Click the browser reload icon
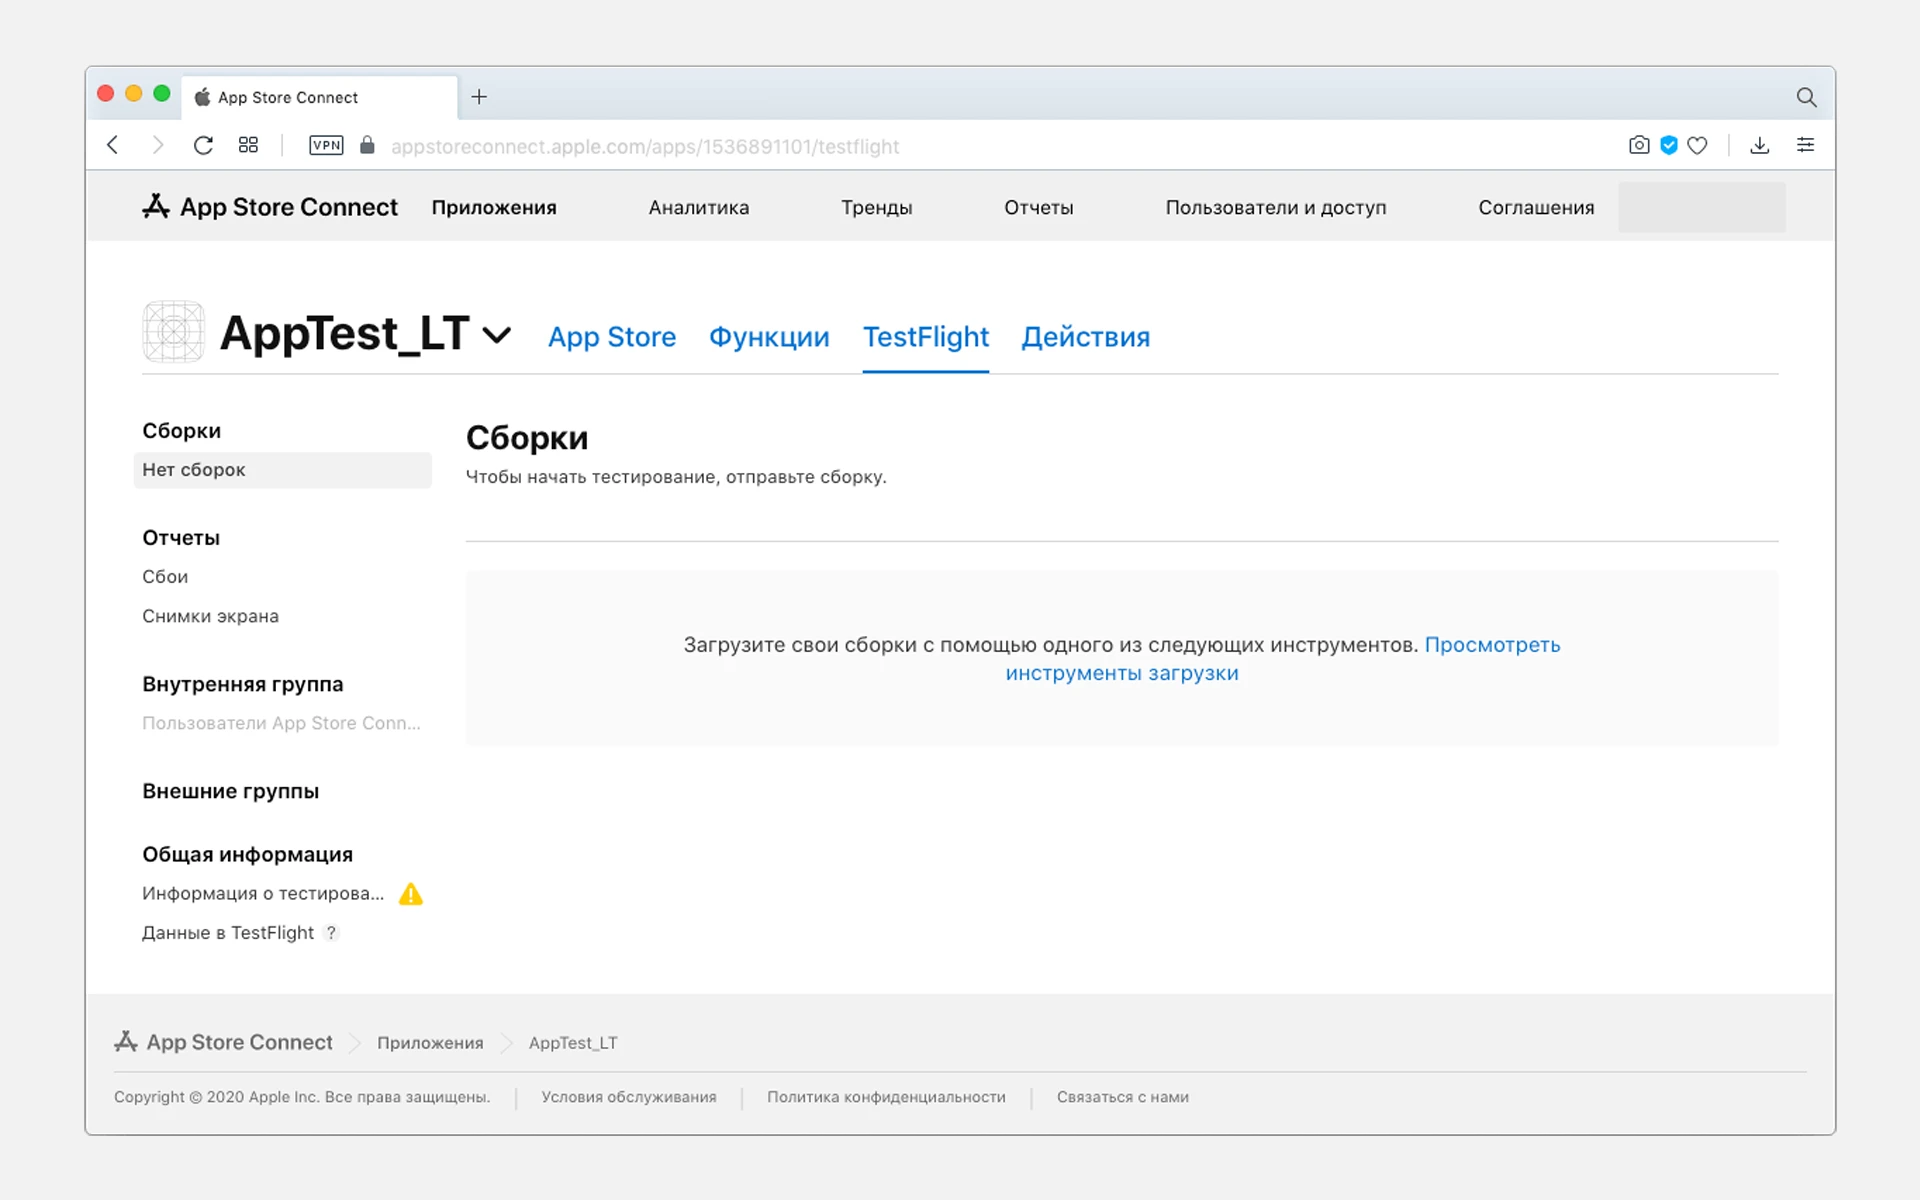This screenshot has width=1920, height=1200. (203, 145)
